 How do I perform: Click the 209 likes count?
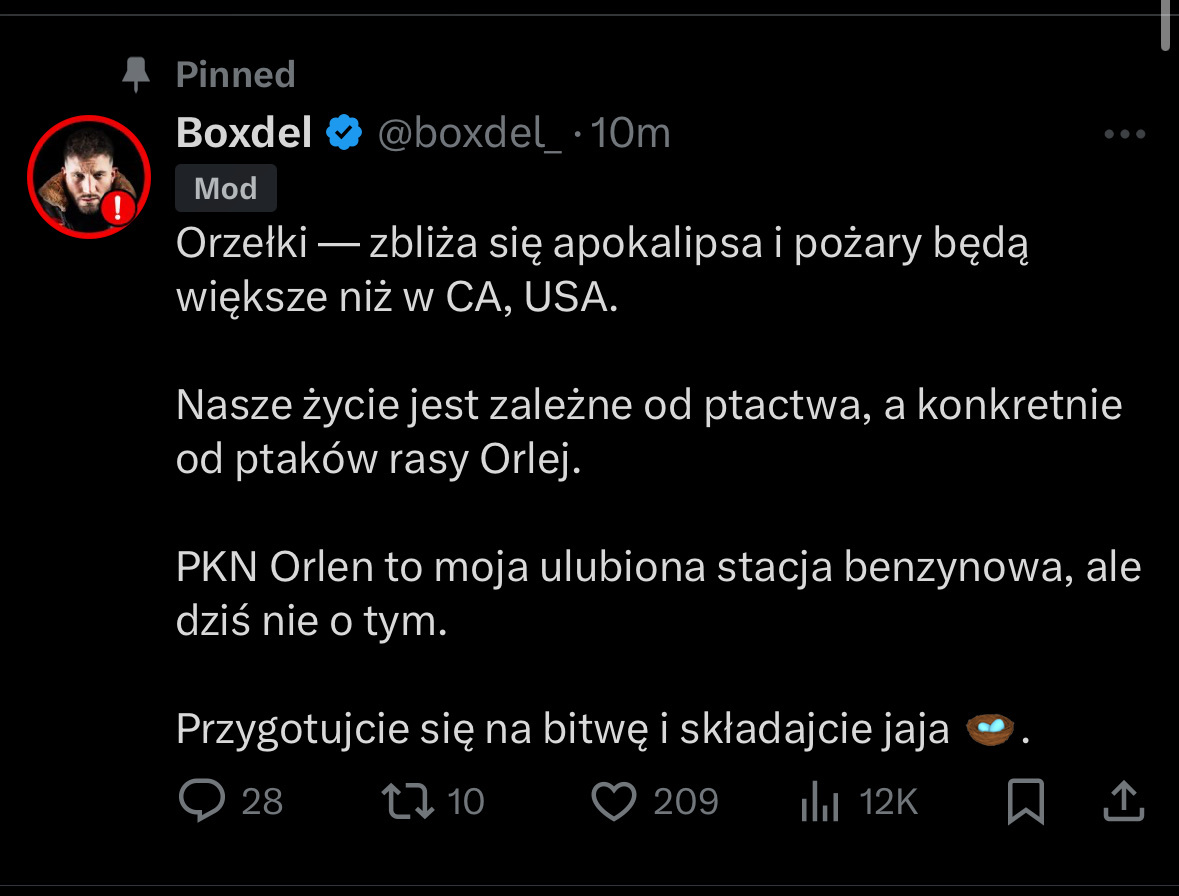pos(685,801)
